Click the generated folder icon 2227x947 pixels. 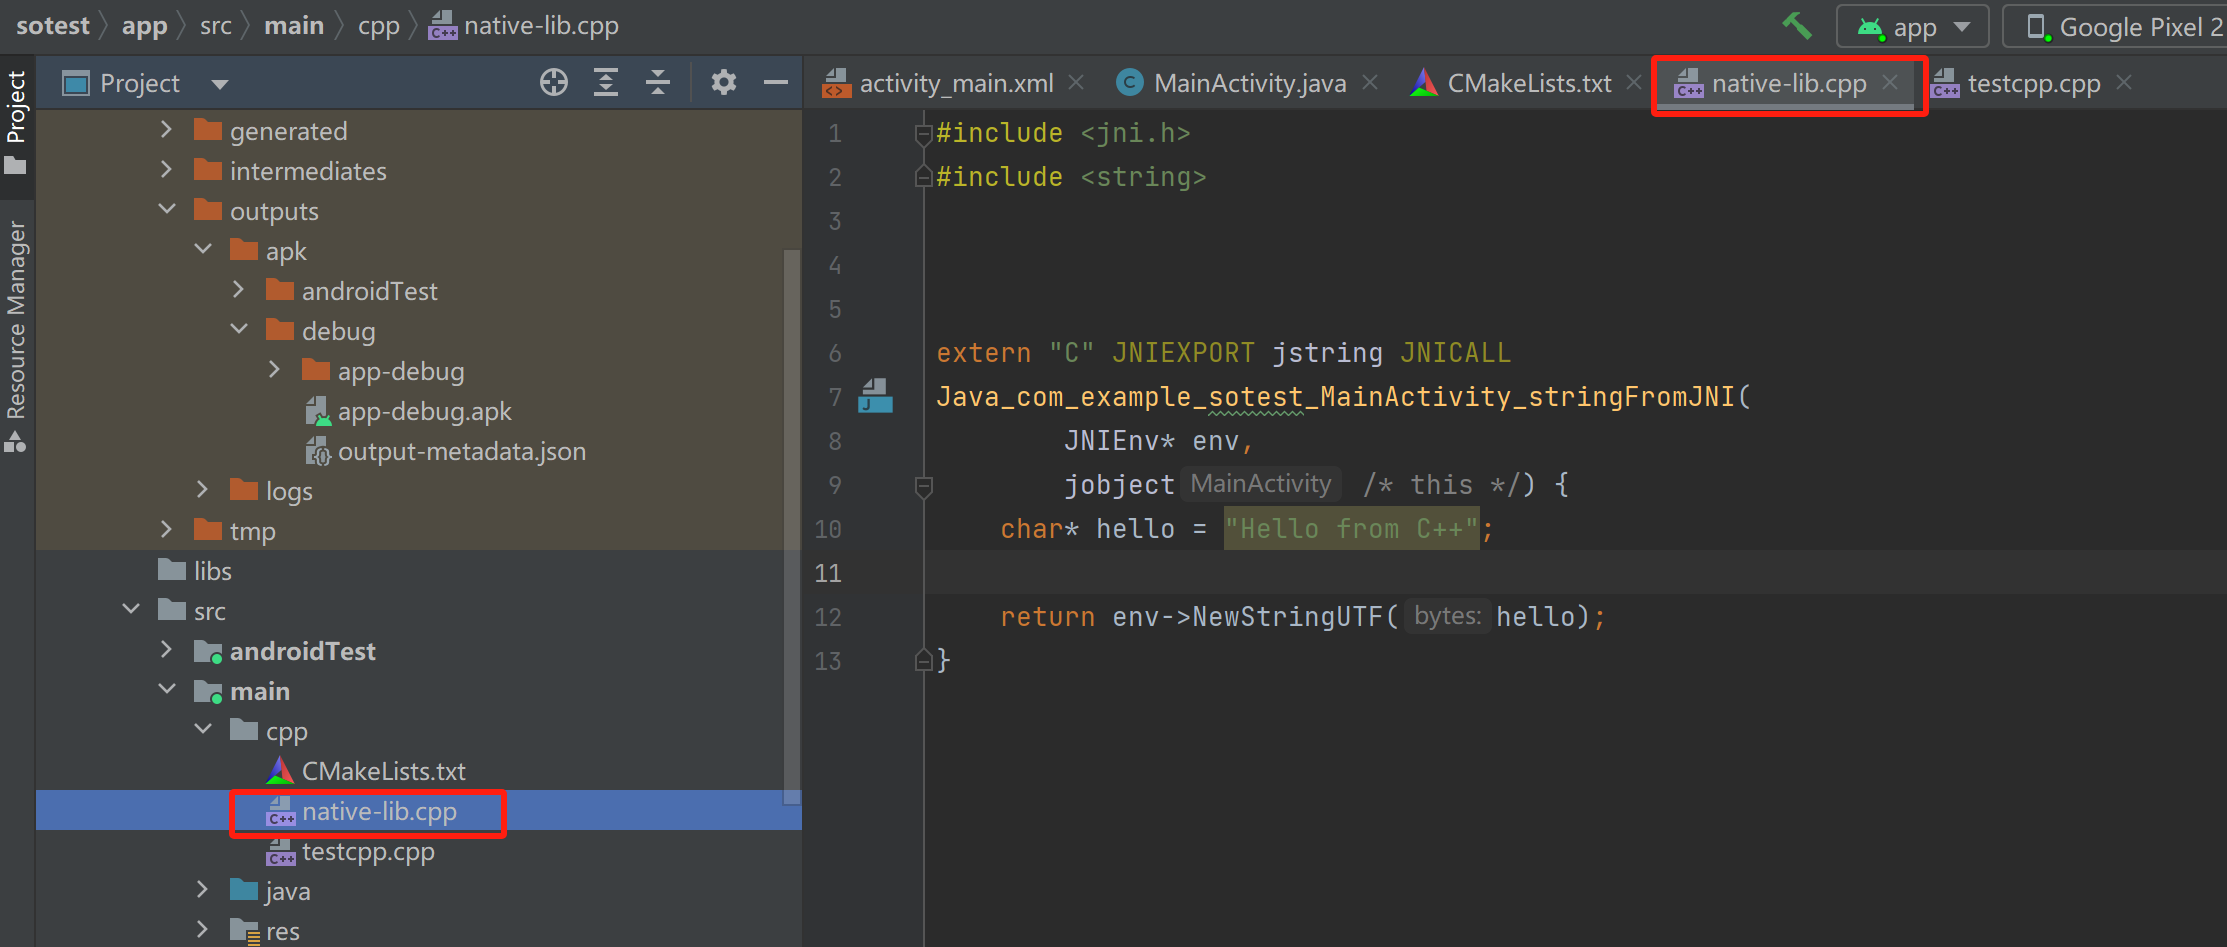click(x=208, y=130)
